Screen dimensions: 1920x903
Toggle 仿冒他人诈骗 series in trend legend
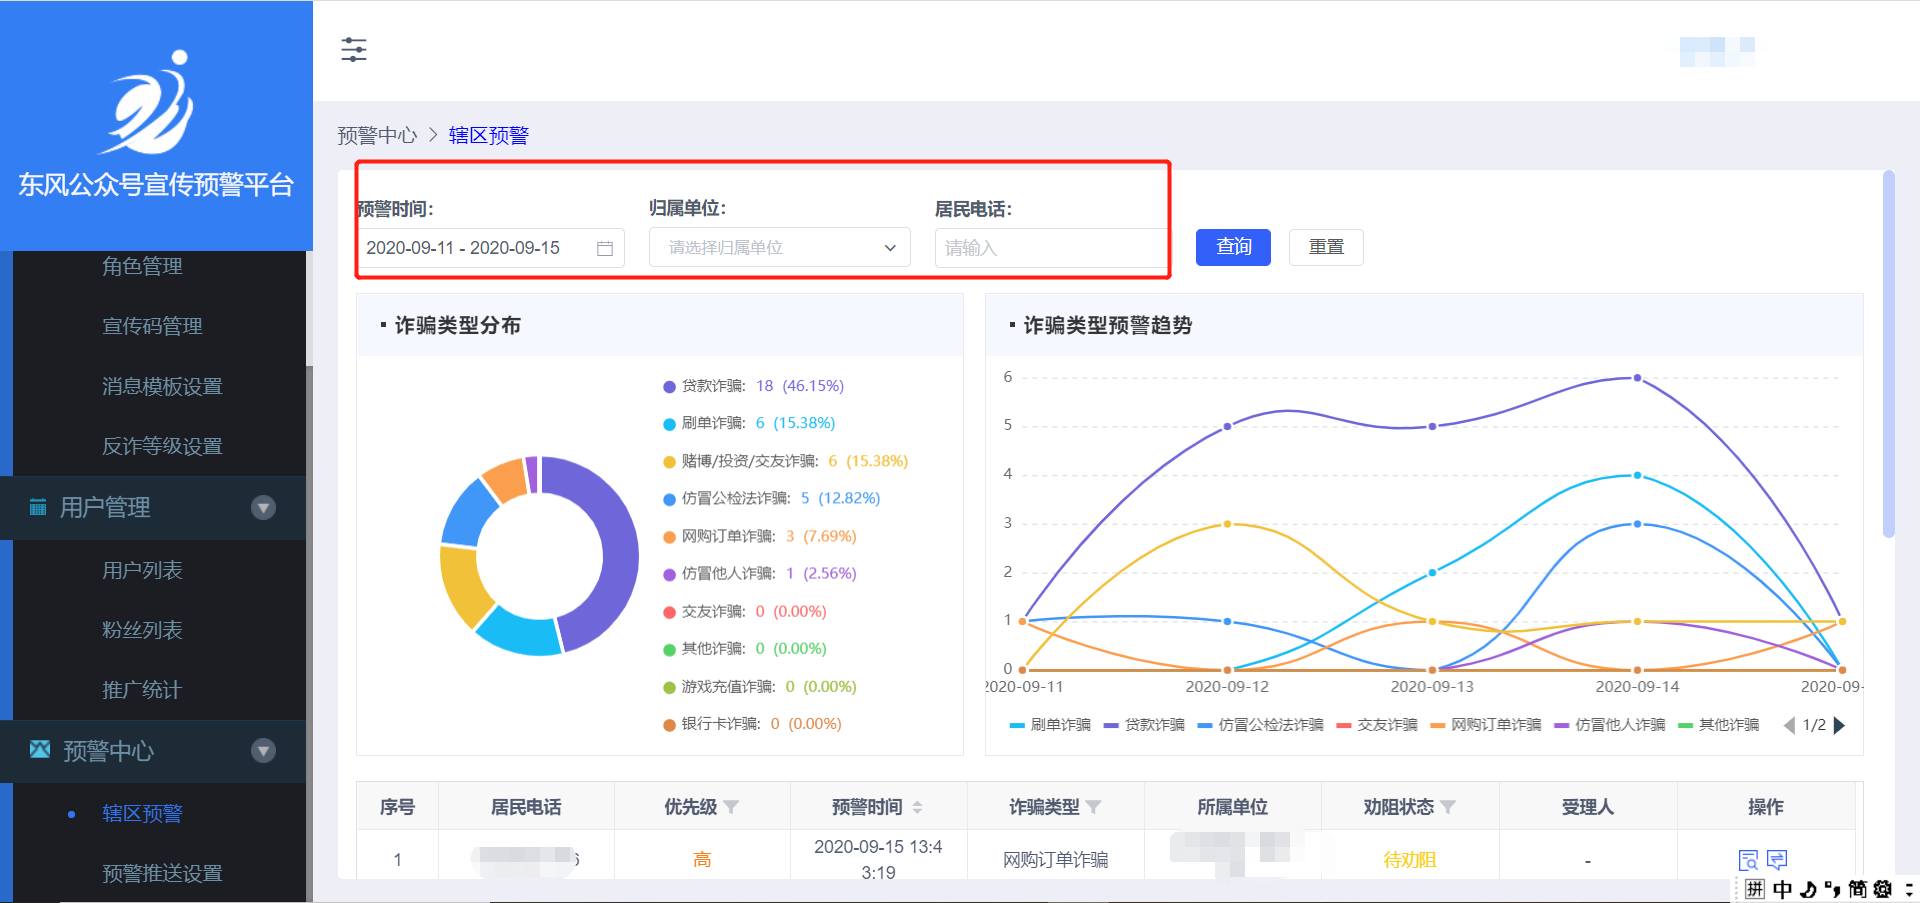pos(1610,725)
